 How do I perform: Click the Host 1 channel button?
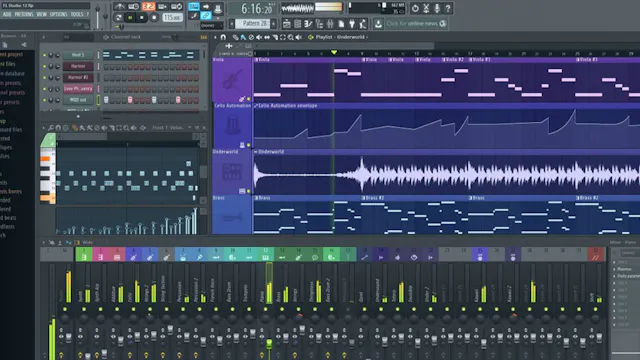[78, 55]
